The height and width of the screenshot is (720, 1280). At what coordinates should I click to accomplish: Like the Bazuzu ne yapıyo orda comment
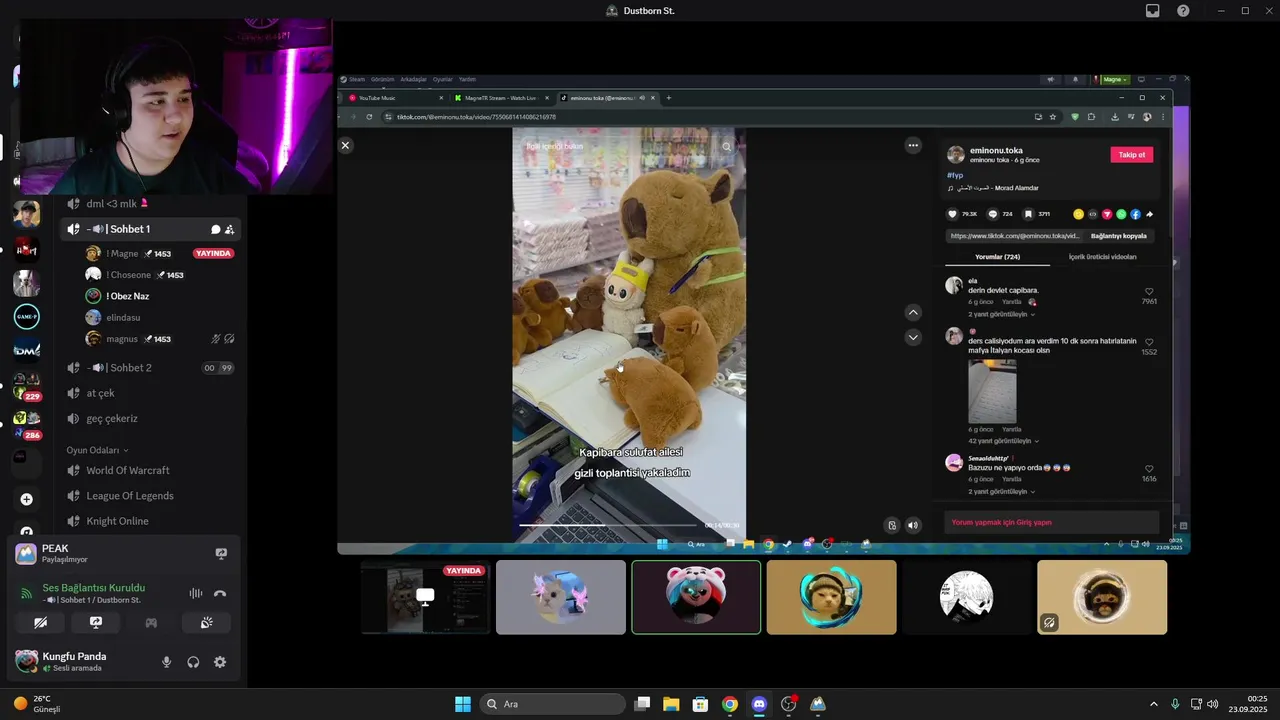click(1149, 469)
